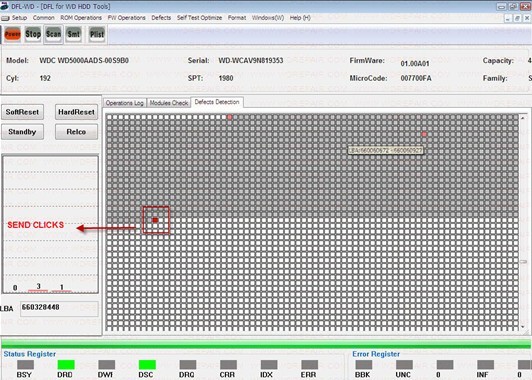Viewport: 532px width, 380px height.
Task: Click the bright red defect block in the map
Action: tap(155, 220)
